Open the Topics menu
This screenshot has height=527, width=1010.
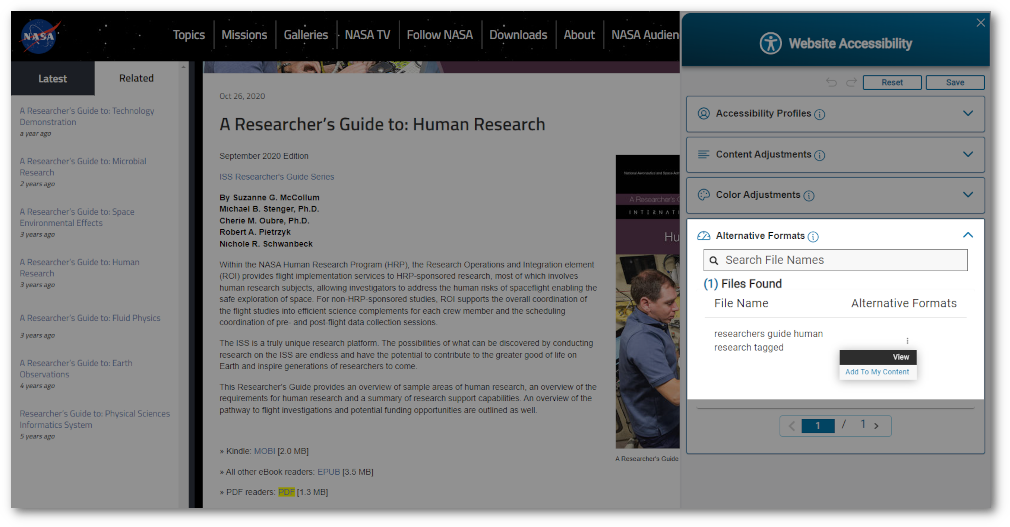189,35
